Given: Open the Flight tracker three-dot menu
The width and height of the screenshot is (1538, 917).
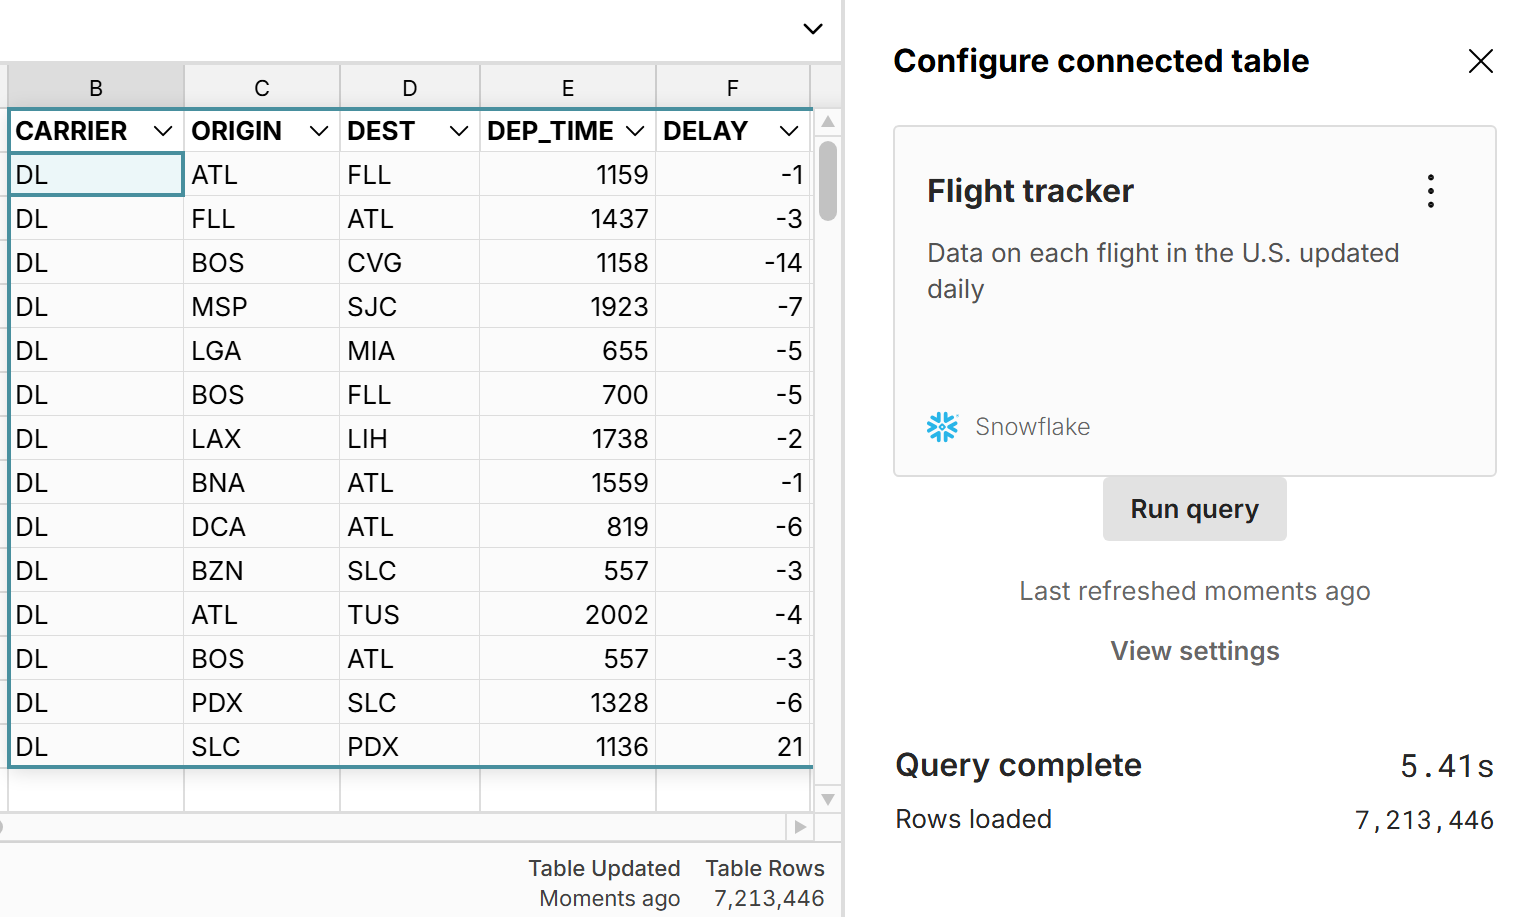Looking at the screenshot, I should 1430,190.
